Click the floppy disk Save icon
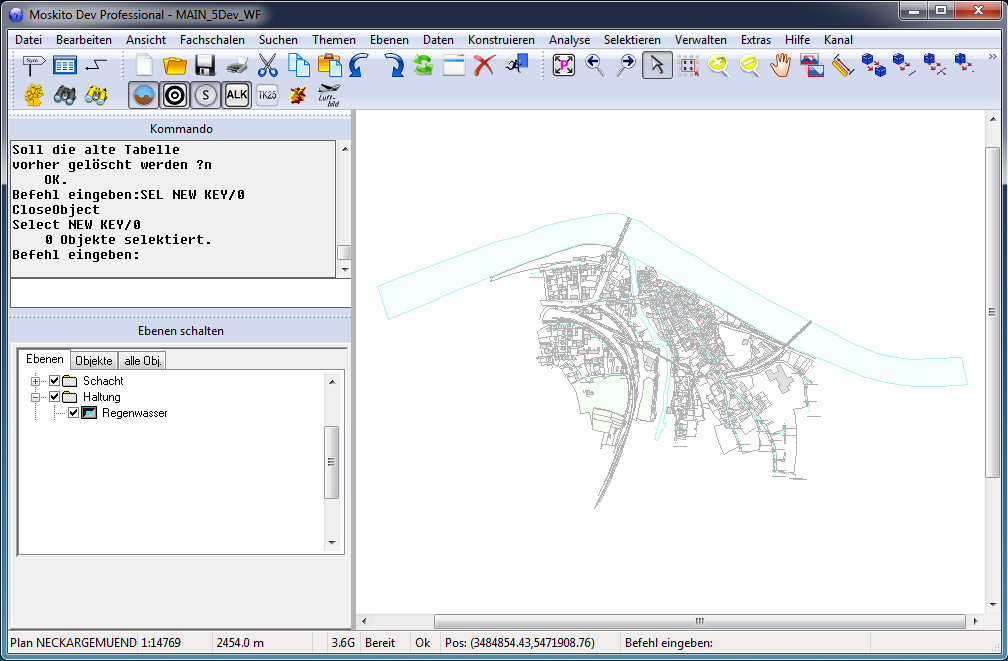1008x661 pixels. [x=205, y=66]
